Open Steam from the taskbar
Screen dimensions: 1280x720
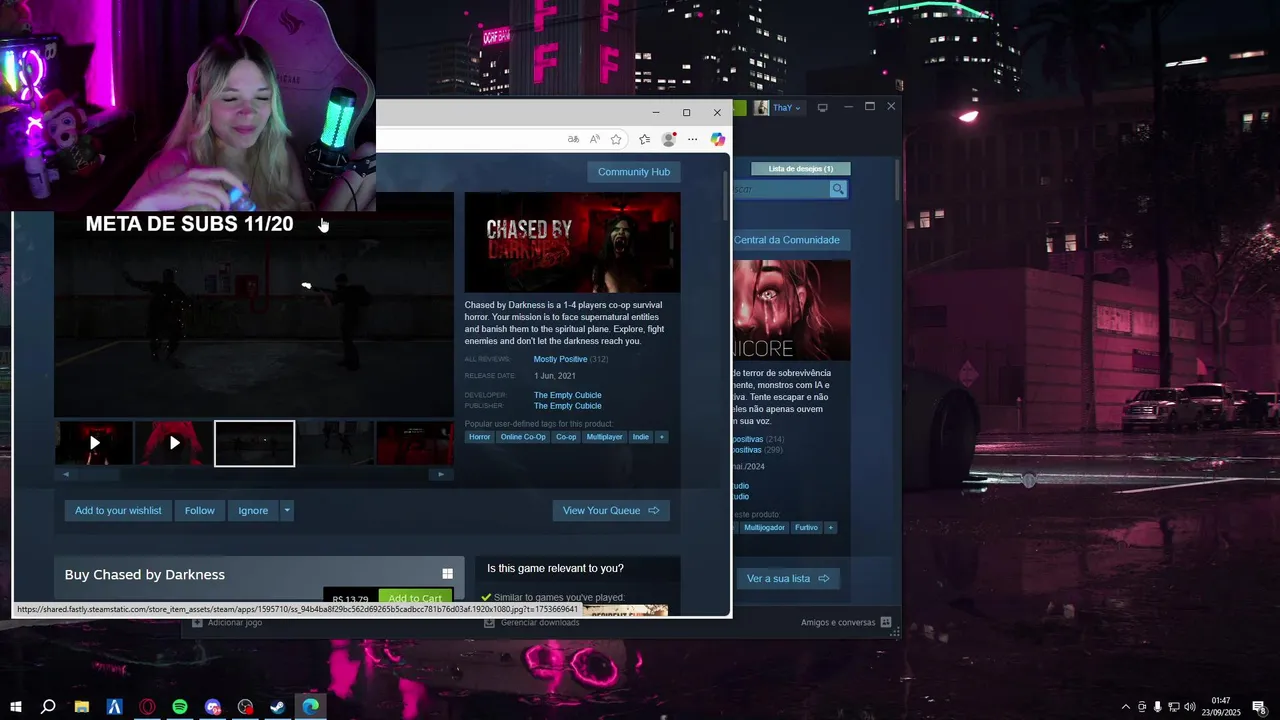pyautogui.click(x=278, y=707)
